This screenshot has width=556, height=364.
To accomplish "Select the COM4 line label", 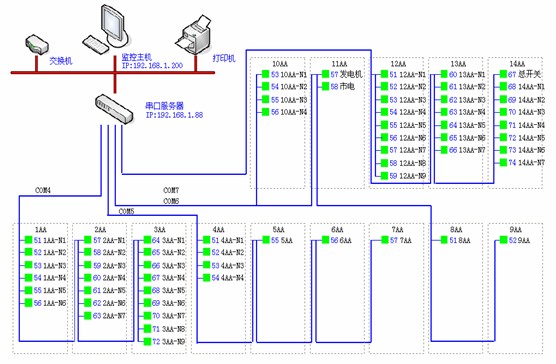I will click(x=43, y=190).
